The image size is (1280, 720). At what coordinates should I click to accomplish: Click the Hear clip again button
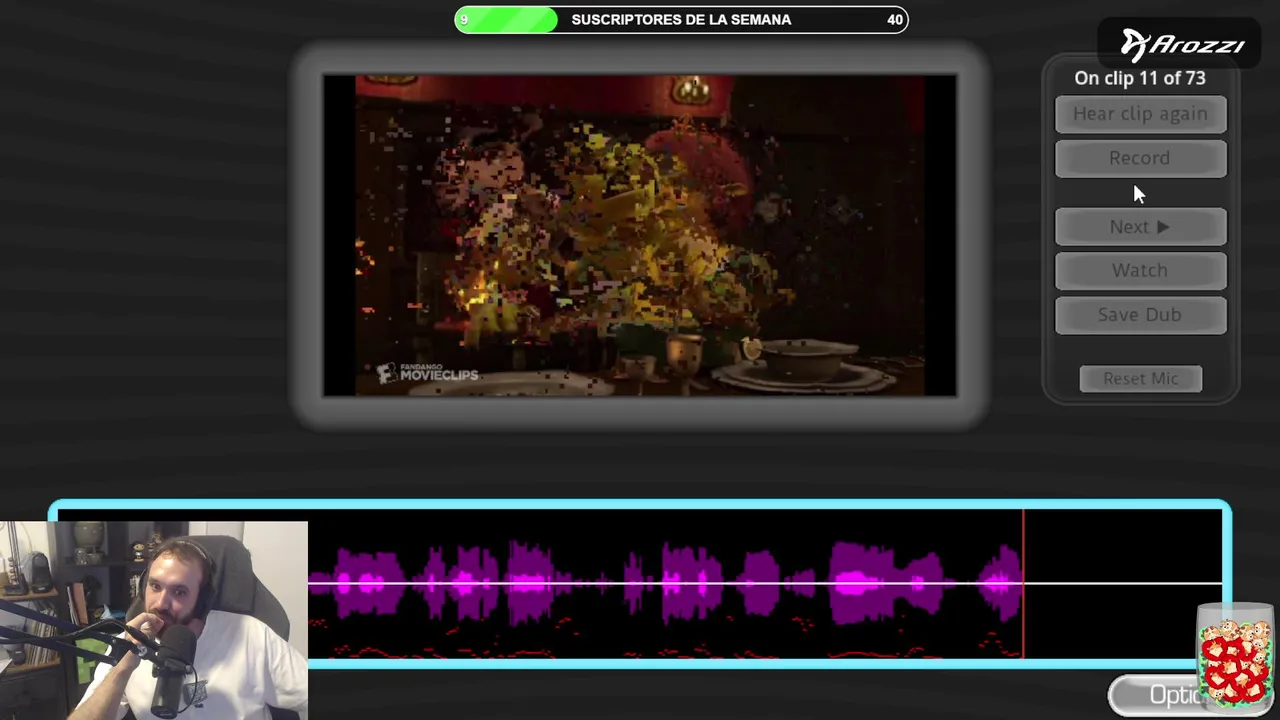click(x=1140, y=114)
